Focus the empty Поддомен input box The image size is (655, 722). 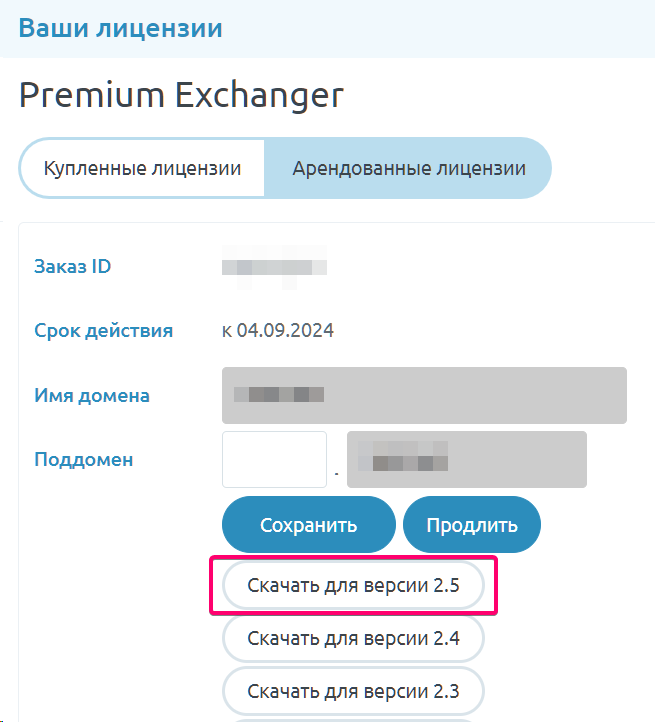coord(274,460)
